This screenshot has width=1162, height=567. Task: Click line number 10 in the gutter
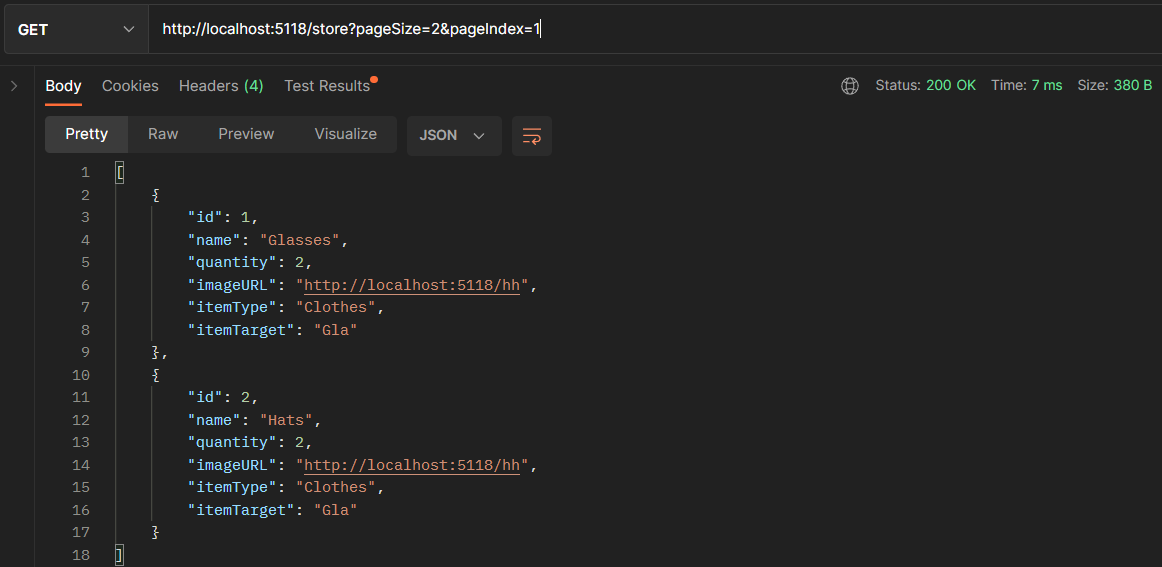(82, 375)
